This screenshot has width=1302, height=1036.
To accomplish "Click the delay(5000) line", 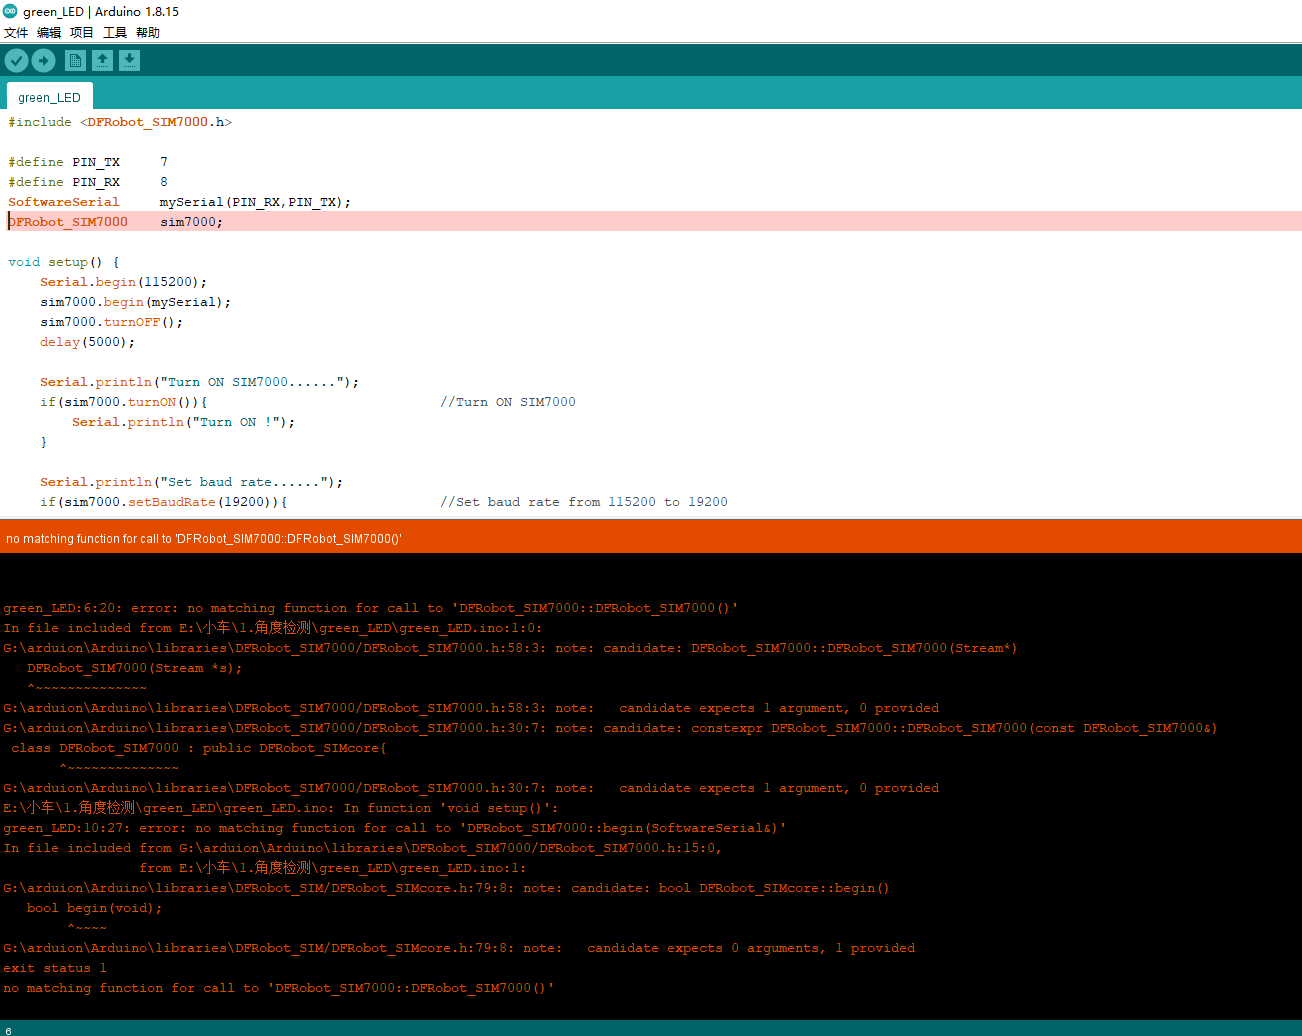I will click(87, 342).
